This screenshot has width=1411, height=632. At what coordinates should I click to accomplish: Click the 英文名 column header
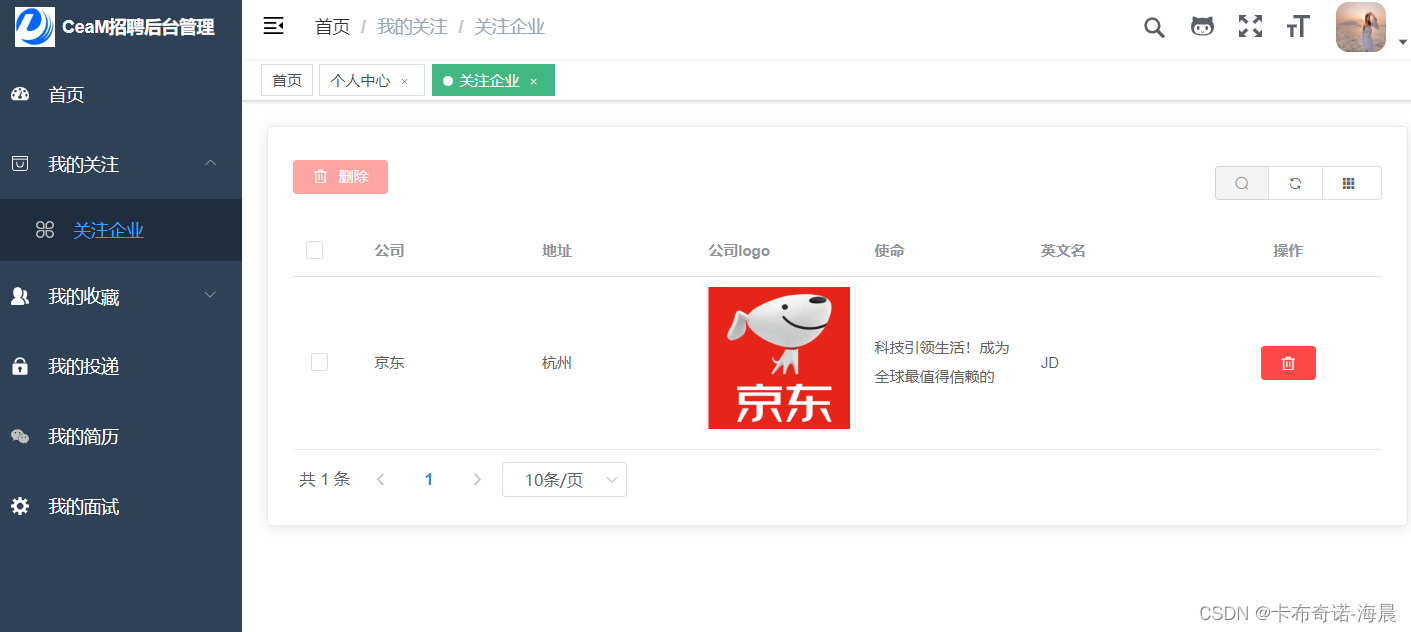(x=1063, y=251)
